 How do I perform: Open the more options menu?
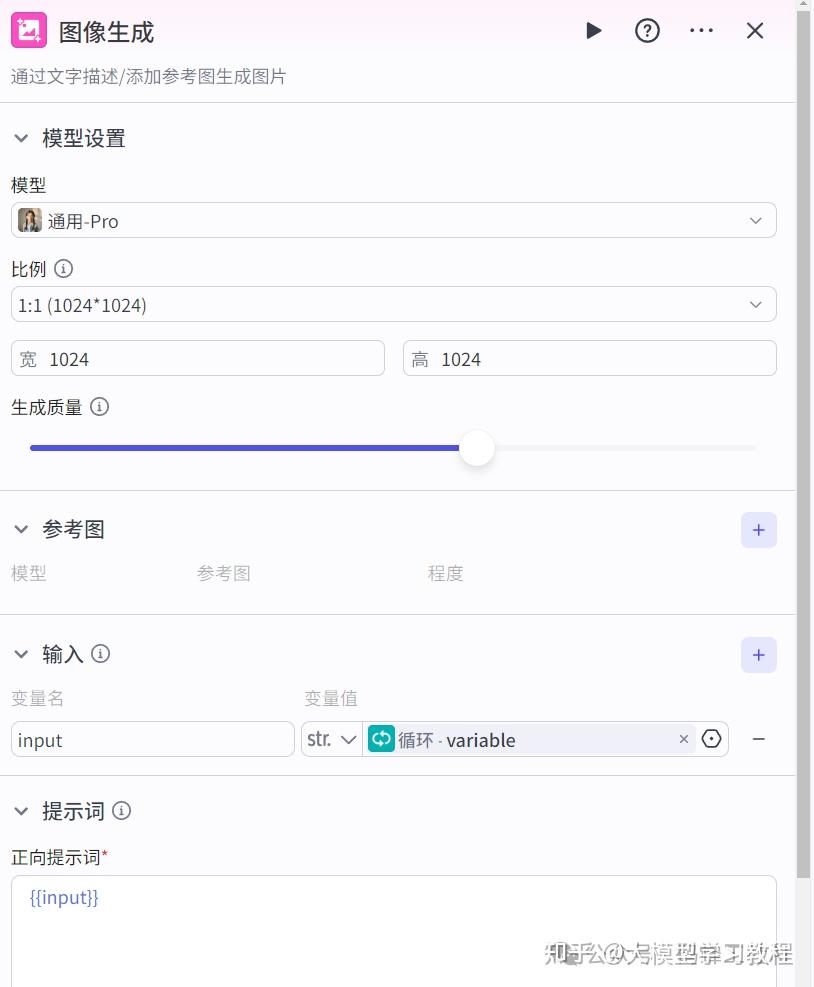[701, 30]
